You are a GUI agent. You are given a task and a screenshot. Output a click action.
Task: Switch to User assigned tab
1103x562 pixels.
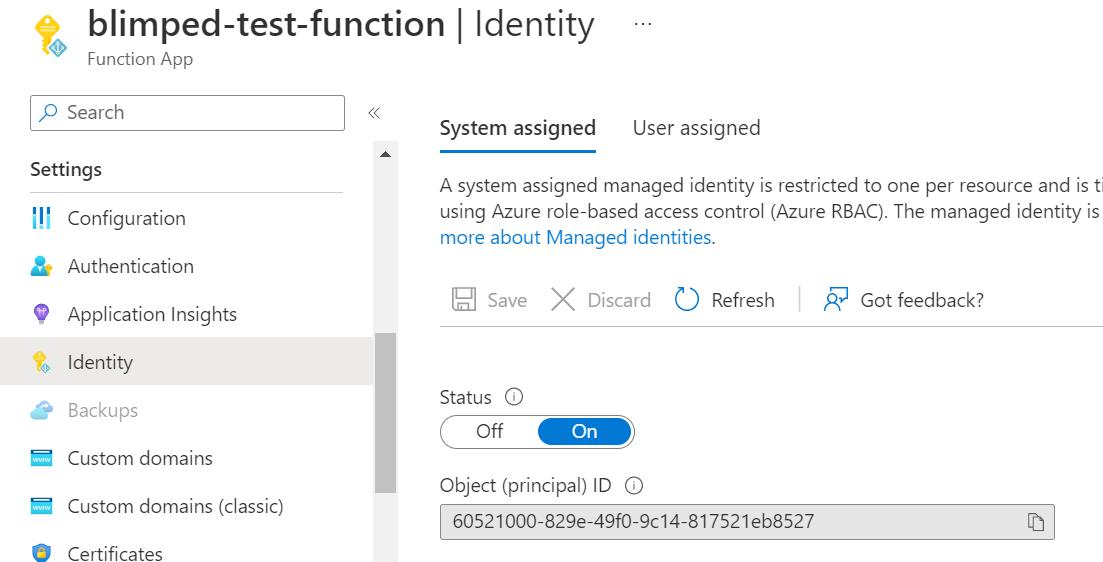coord(696,128)
